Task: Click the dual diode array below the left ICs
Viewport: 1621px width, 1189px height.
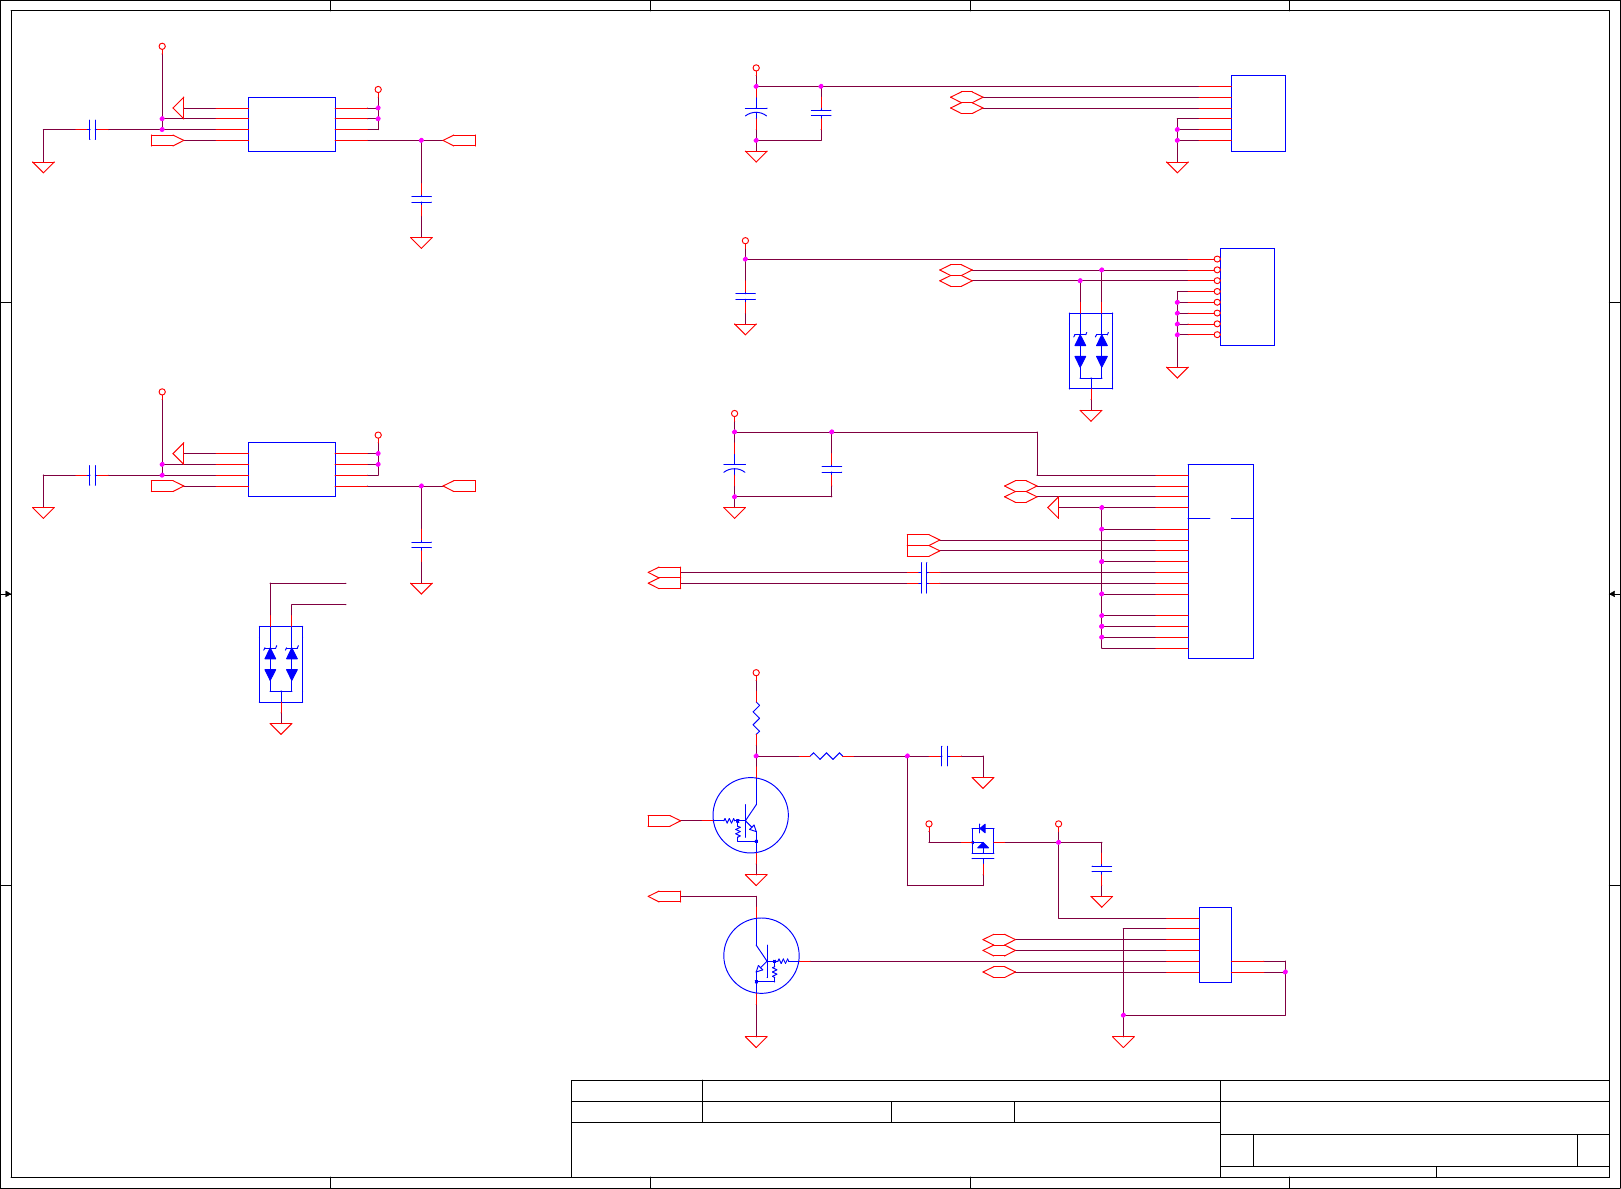Action: click(281, 664)
